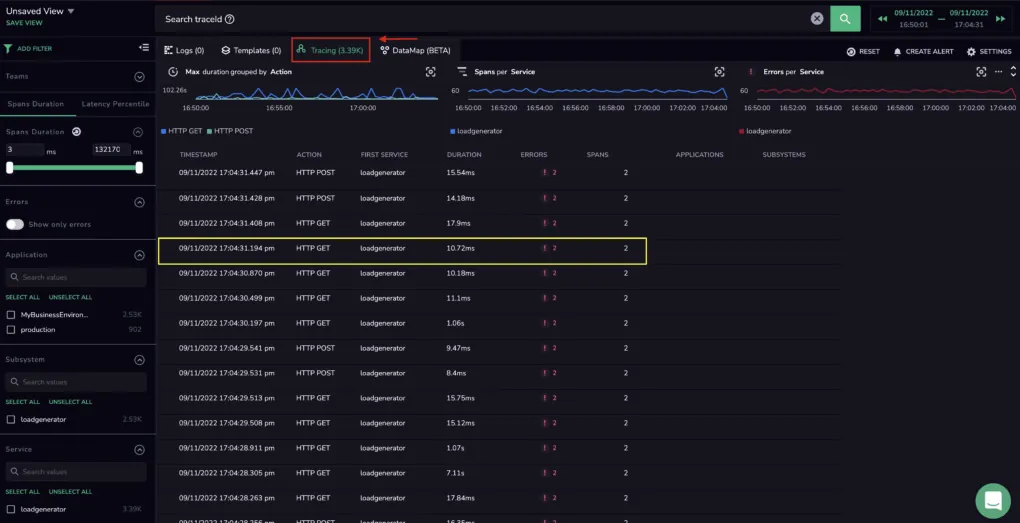Click the collapse filter panel icon
This screenshot has width=1020, height=523.
[144, 47]
